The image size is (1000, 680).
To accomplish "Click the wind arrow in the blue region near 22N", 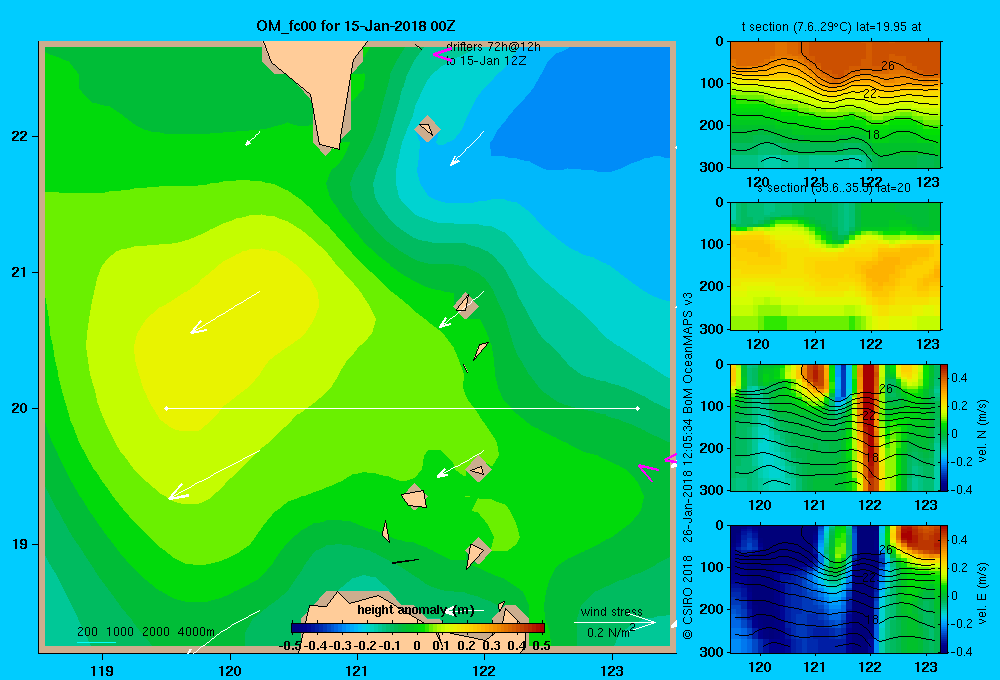I will [x=467, y=148].
